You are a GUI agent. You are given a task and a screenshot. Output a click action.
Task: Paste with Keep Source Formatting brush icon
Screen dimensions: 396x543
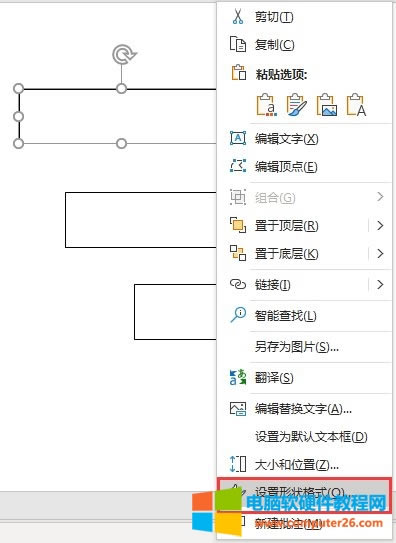296,105
